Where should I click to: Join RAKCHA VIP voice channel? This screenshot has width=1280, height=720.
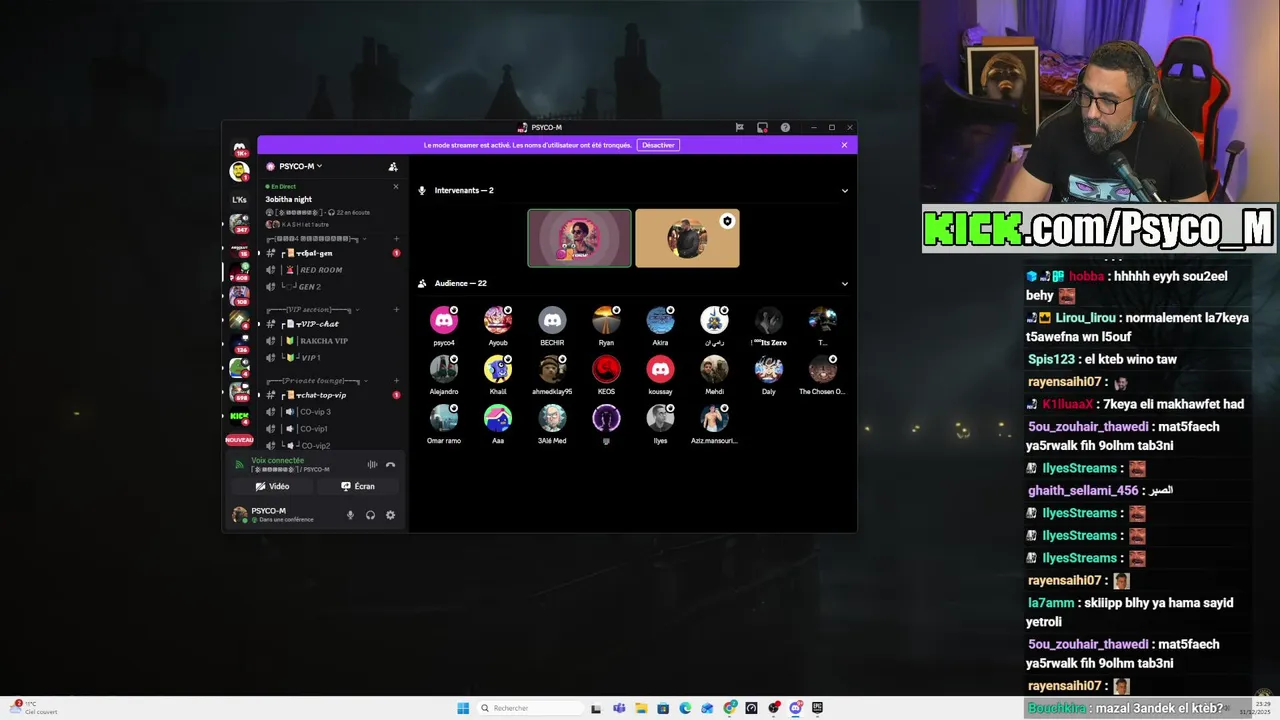(x=332, y=341)
